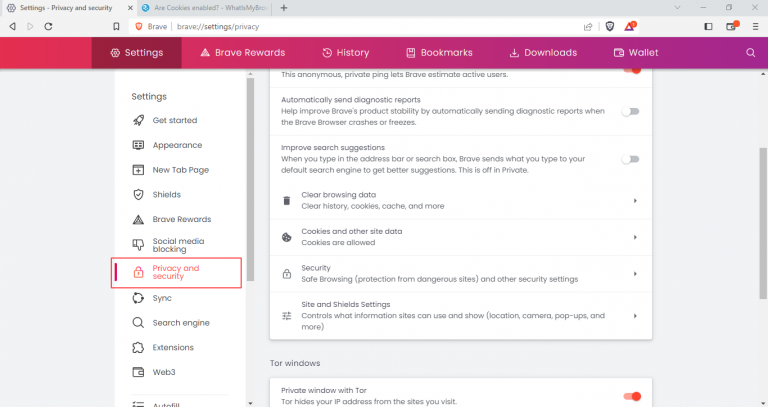Screen dimensions: 768x407
Task: Toggle Improve search suggestions switch
Action: [x=630, y=158]
